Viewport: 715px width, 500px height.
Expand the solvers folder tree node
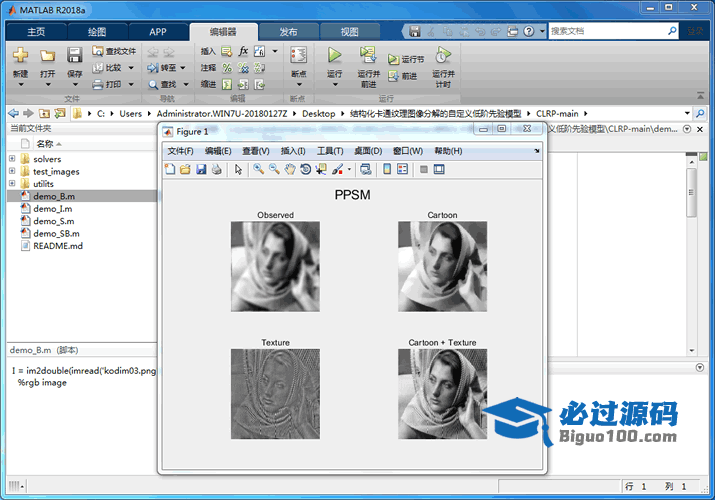click(12, 159)
